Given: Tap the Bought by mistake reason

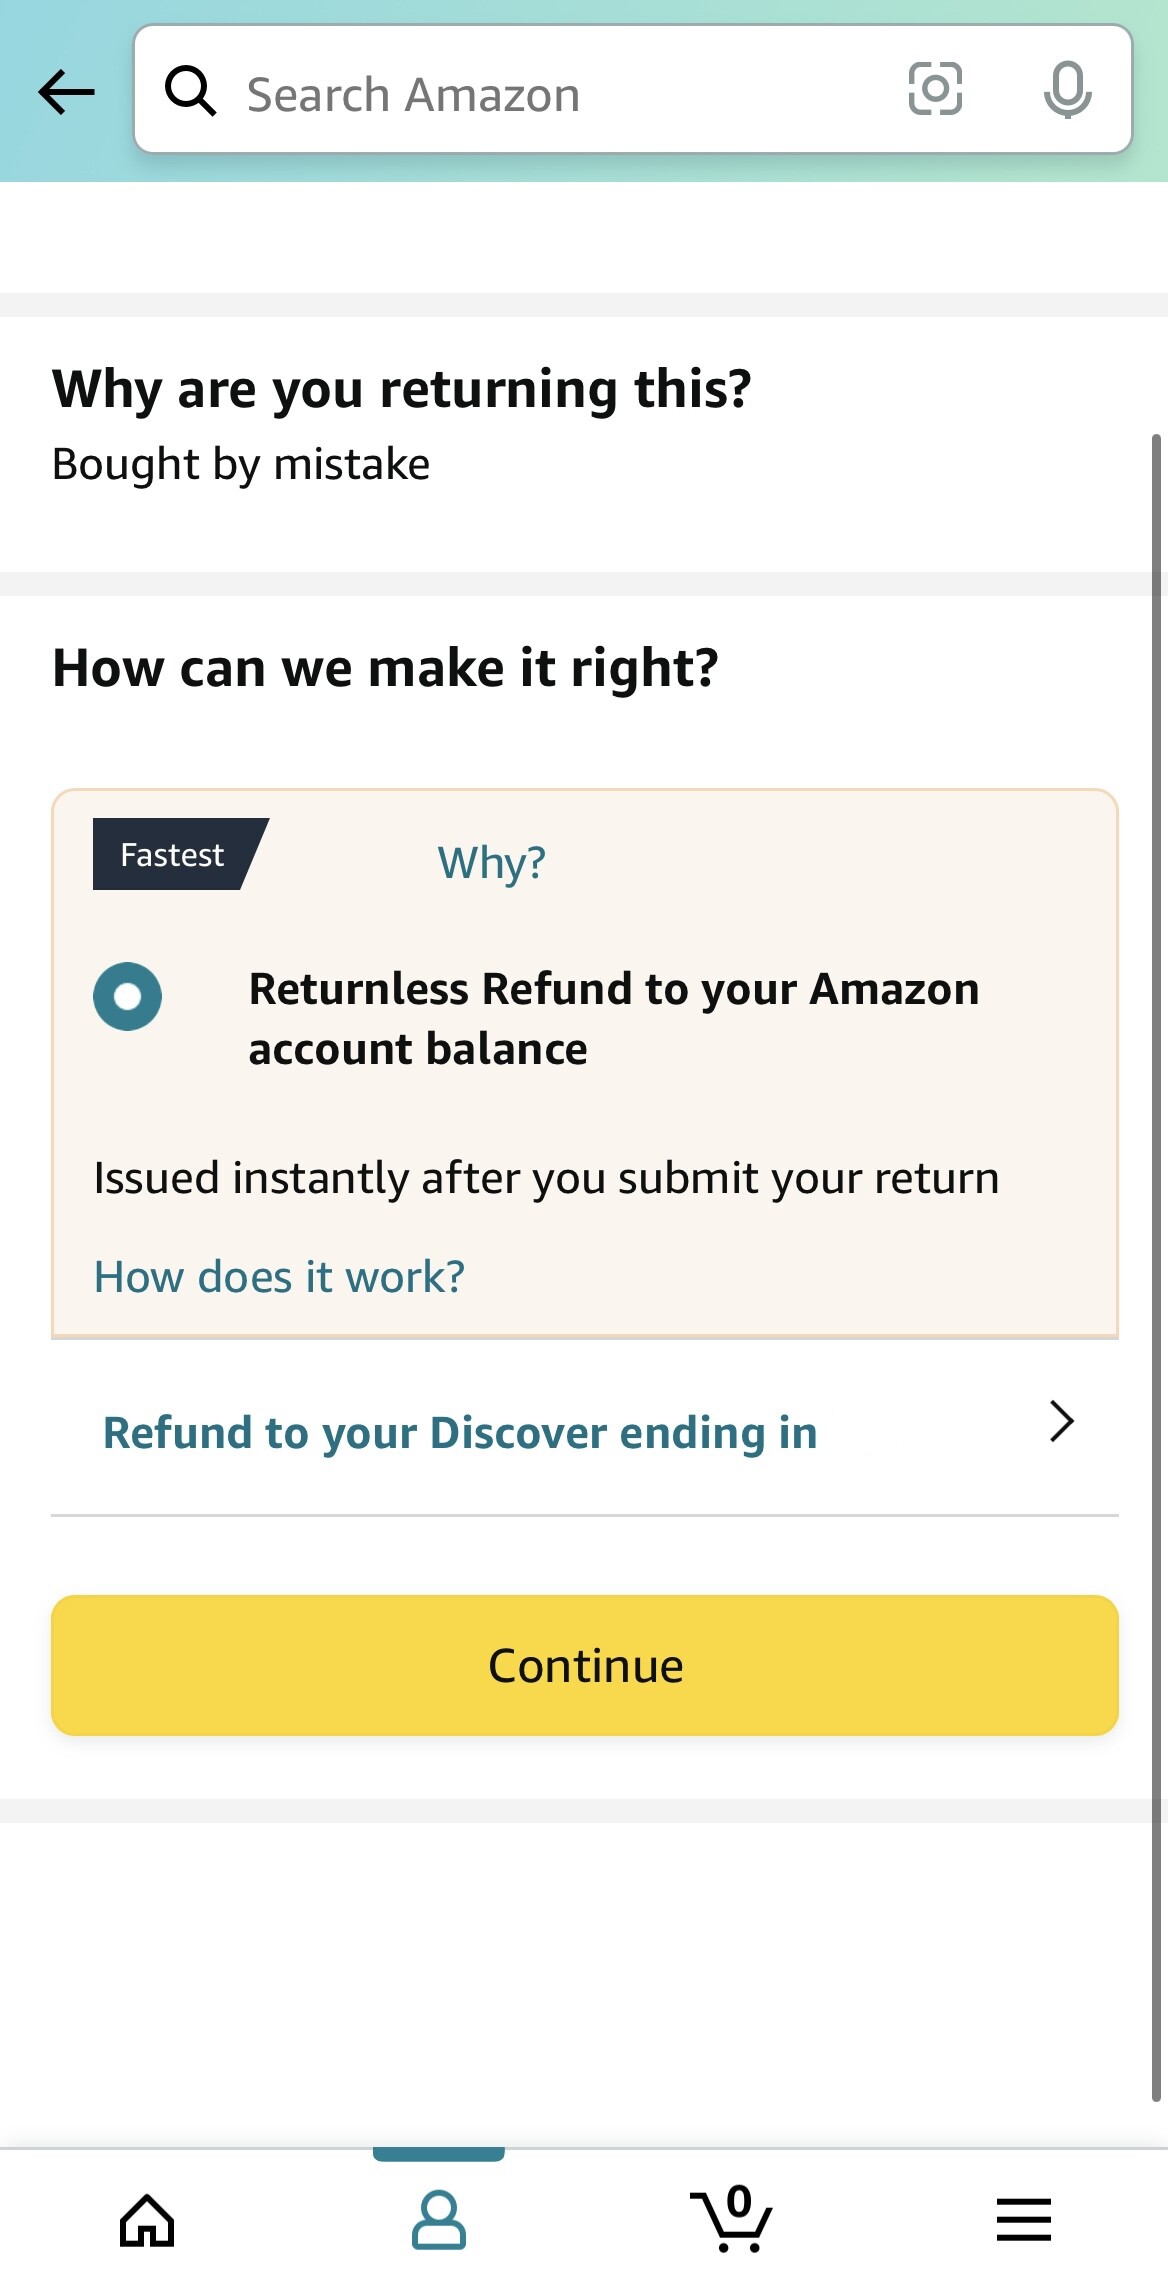Looking at the screenshot, I should [241, 465].
